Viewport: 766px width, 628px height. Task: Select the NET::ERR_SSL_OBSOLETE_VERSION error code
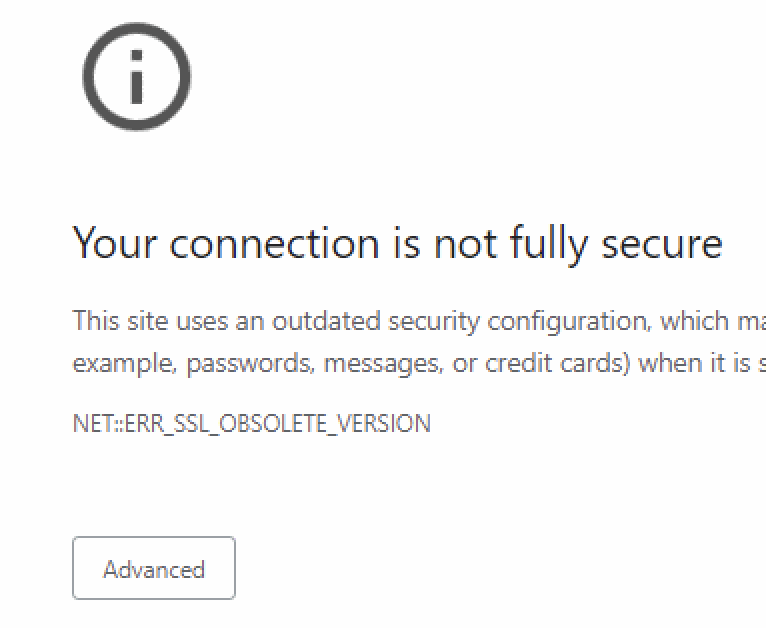[252, 423]
